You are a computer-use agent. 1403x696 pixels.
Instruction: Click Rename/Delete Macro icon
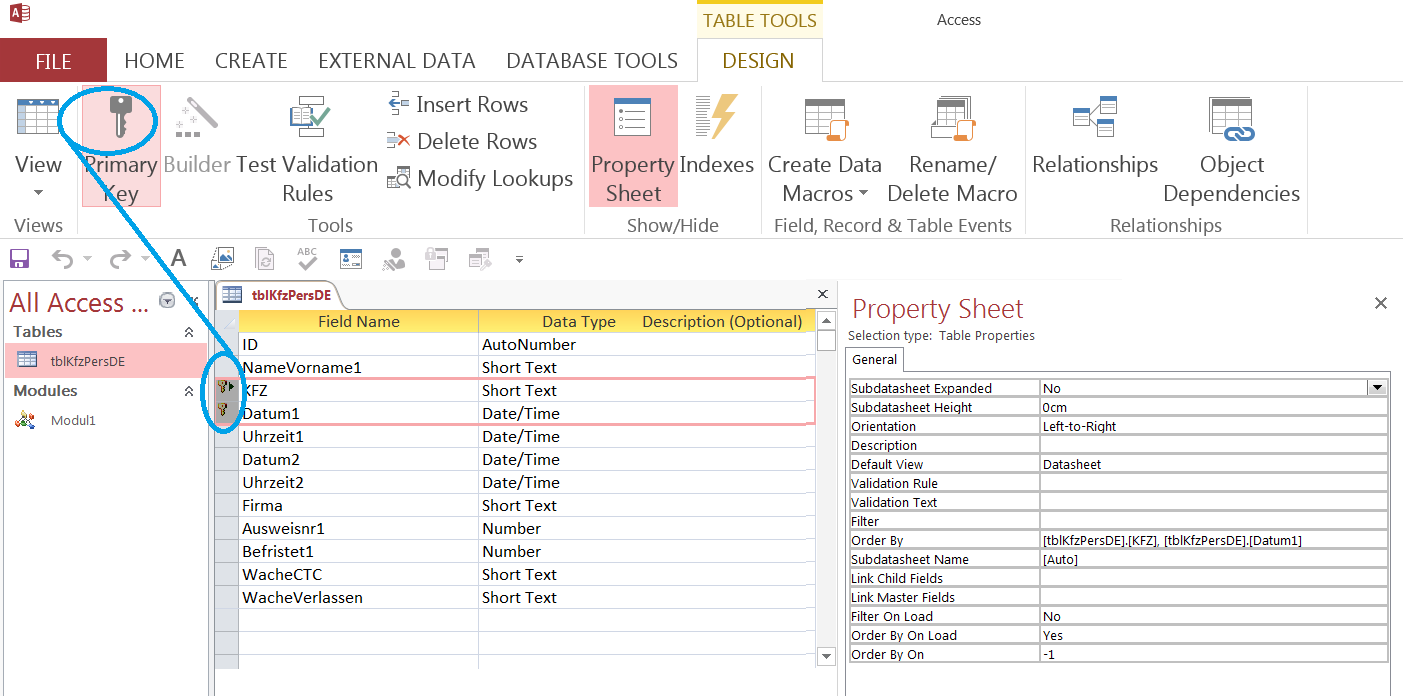point(952,119)
